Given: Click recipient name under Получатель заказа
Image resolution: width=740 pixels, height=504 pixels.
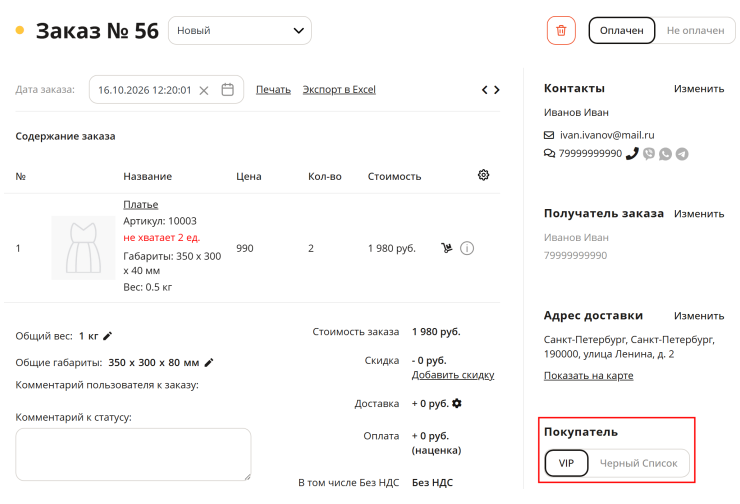Looking at the screenshot, I should pyautogui.click(x=576, y=238).
